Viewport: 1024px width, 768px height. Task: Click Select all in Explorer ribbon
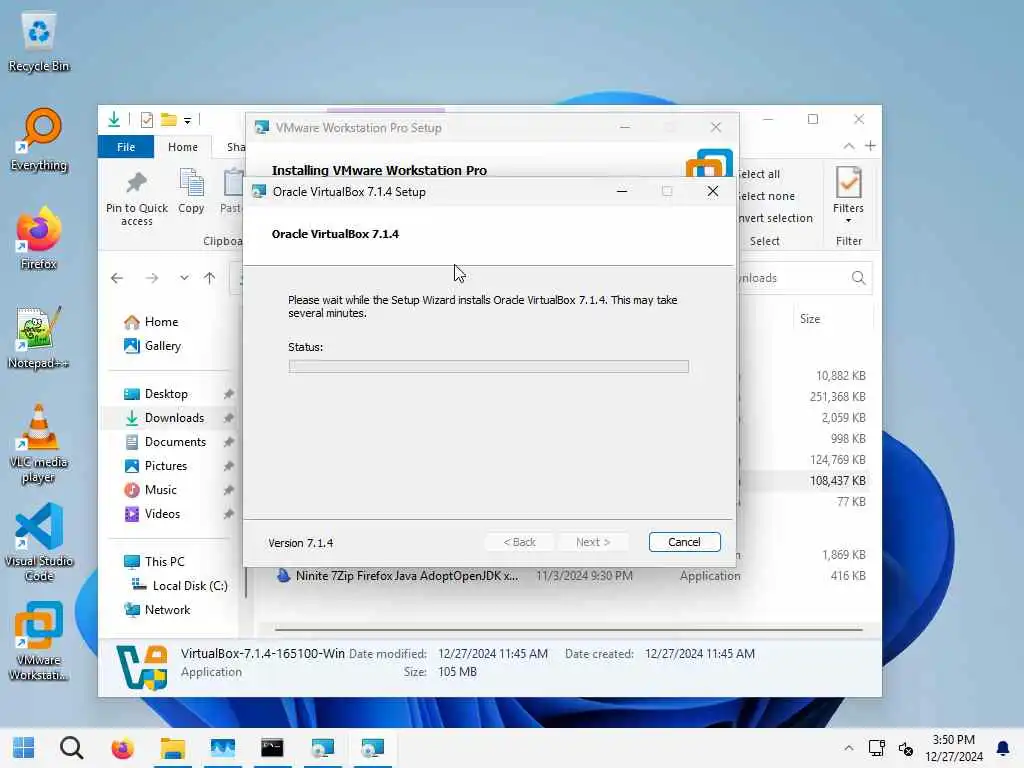(x=760, y=174)
